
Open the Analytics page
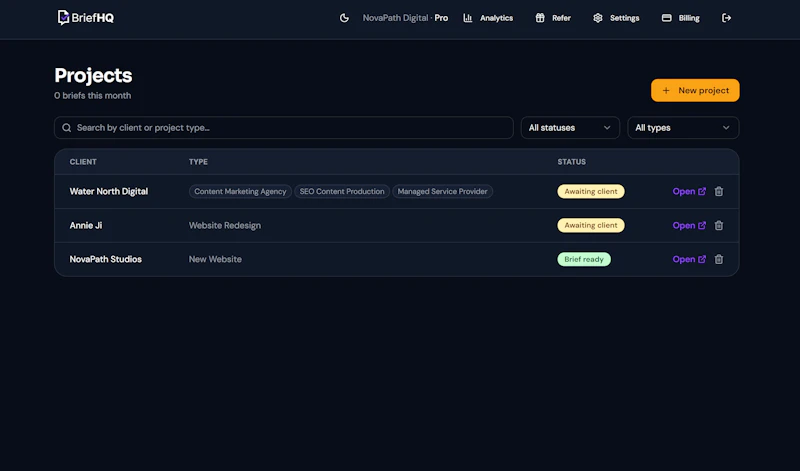pyautogui.click(x=488, y=18)
